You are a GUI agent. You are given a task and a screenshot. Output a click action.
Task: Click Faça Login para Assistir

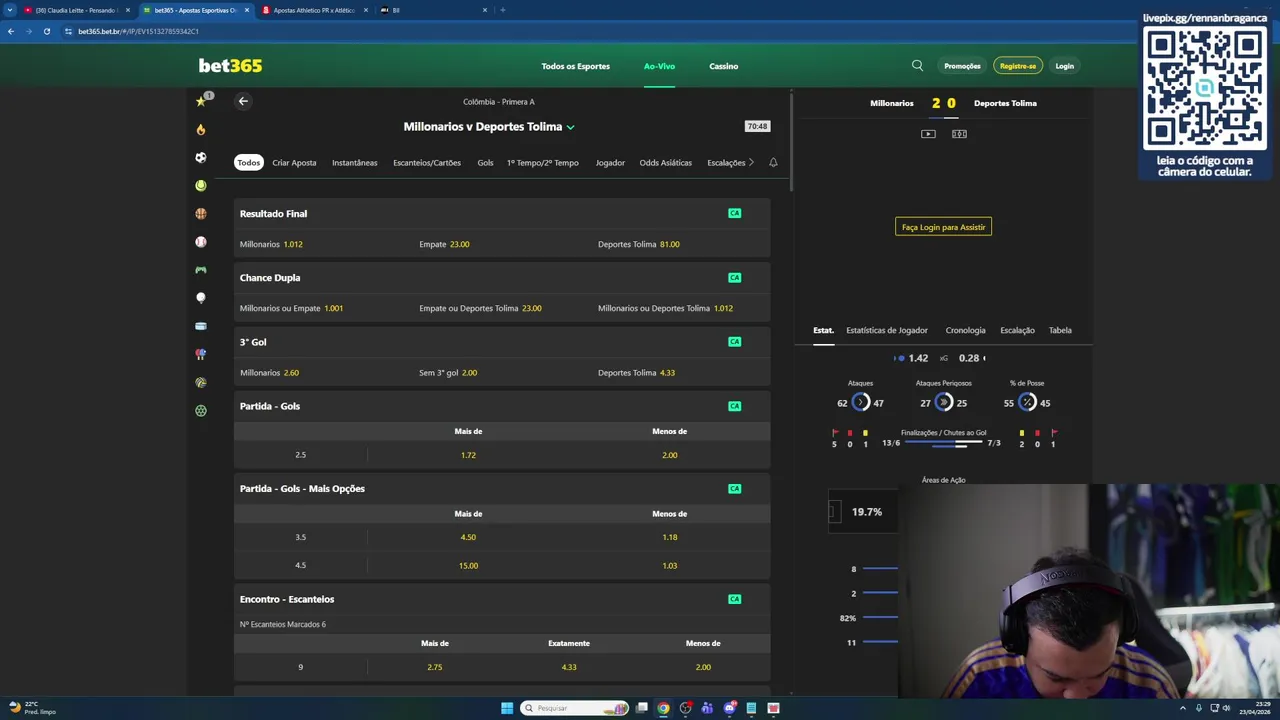pyautogui.click(x=943, y=227)
